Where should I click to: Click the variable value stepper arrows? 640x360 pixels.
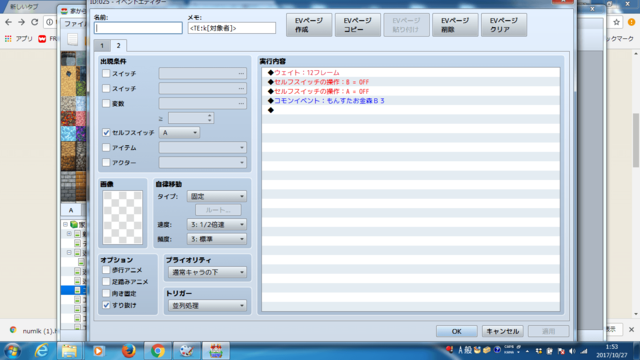(209, 118)
